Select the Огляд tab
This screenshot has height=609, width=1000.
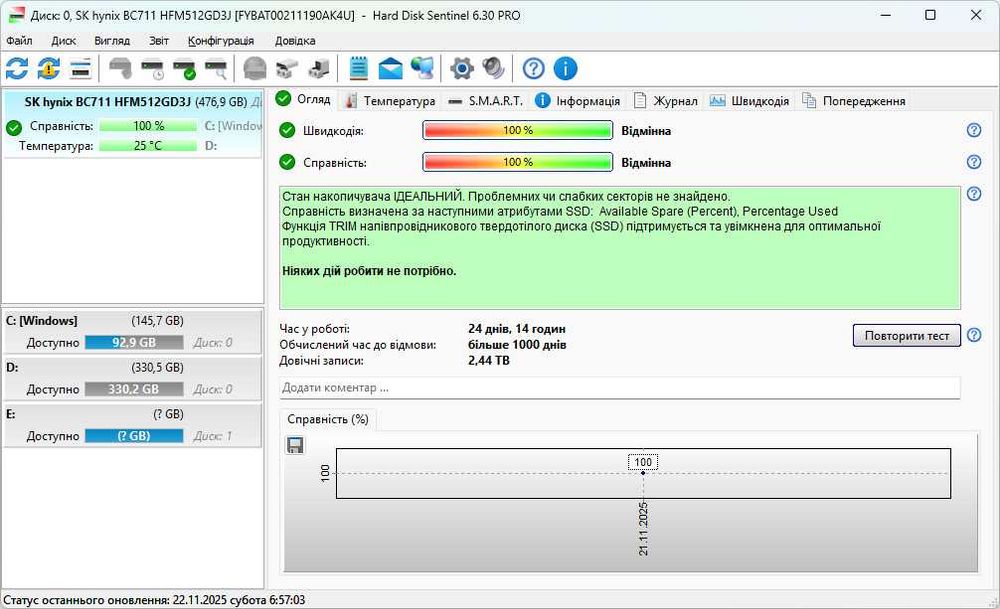[x=304, y=99]
